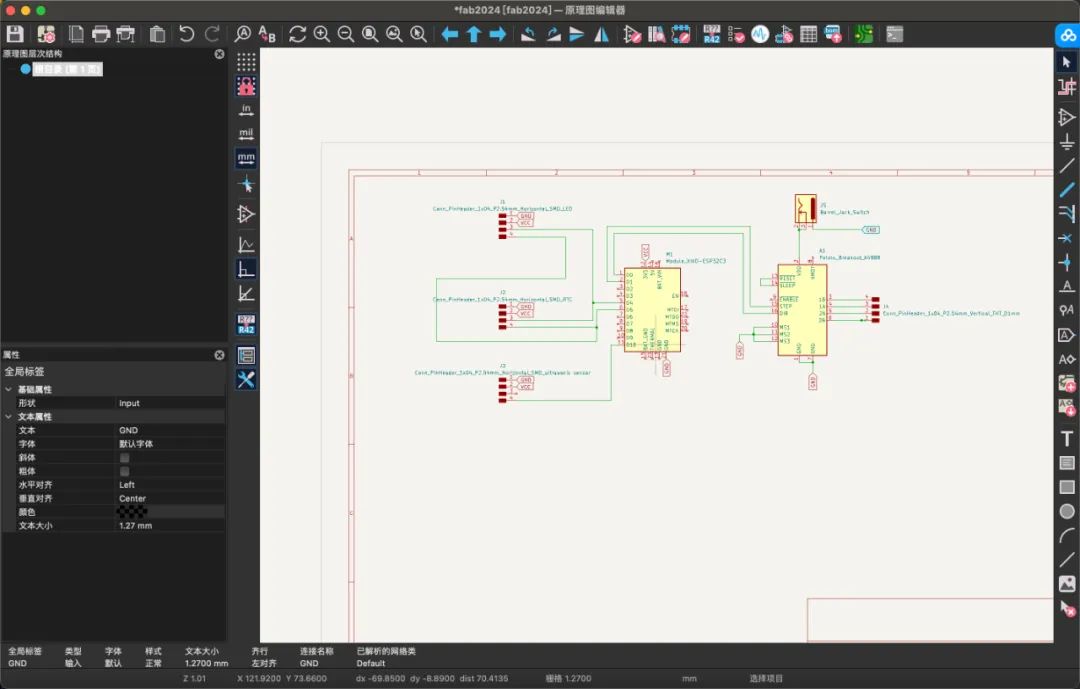
Task: Refresh the schematic view
Action: click(x=297, y=34)
